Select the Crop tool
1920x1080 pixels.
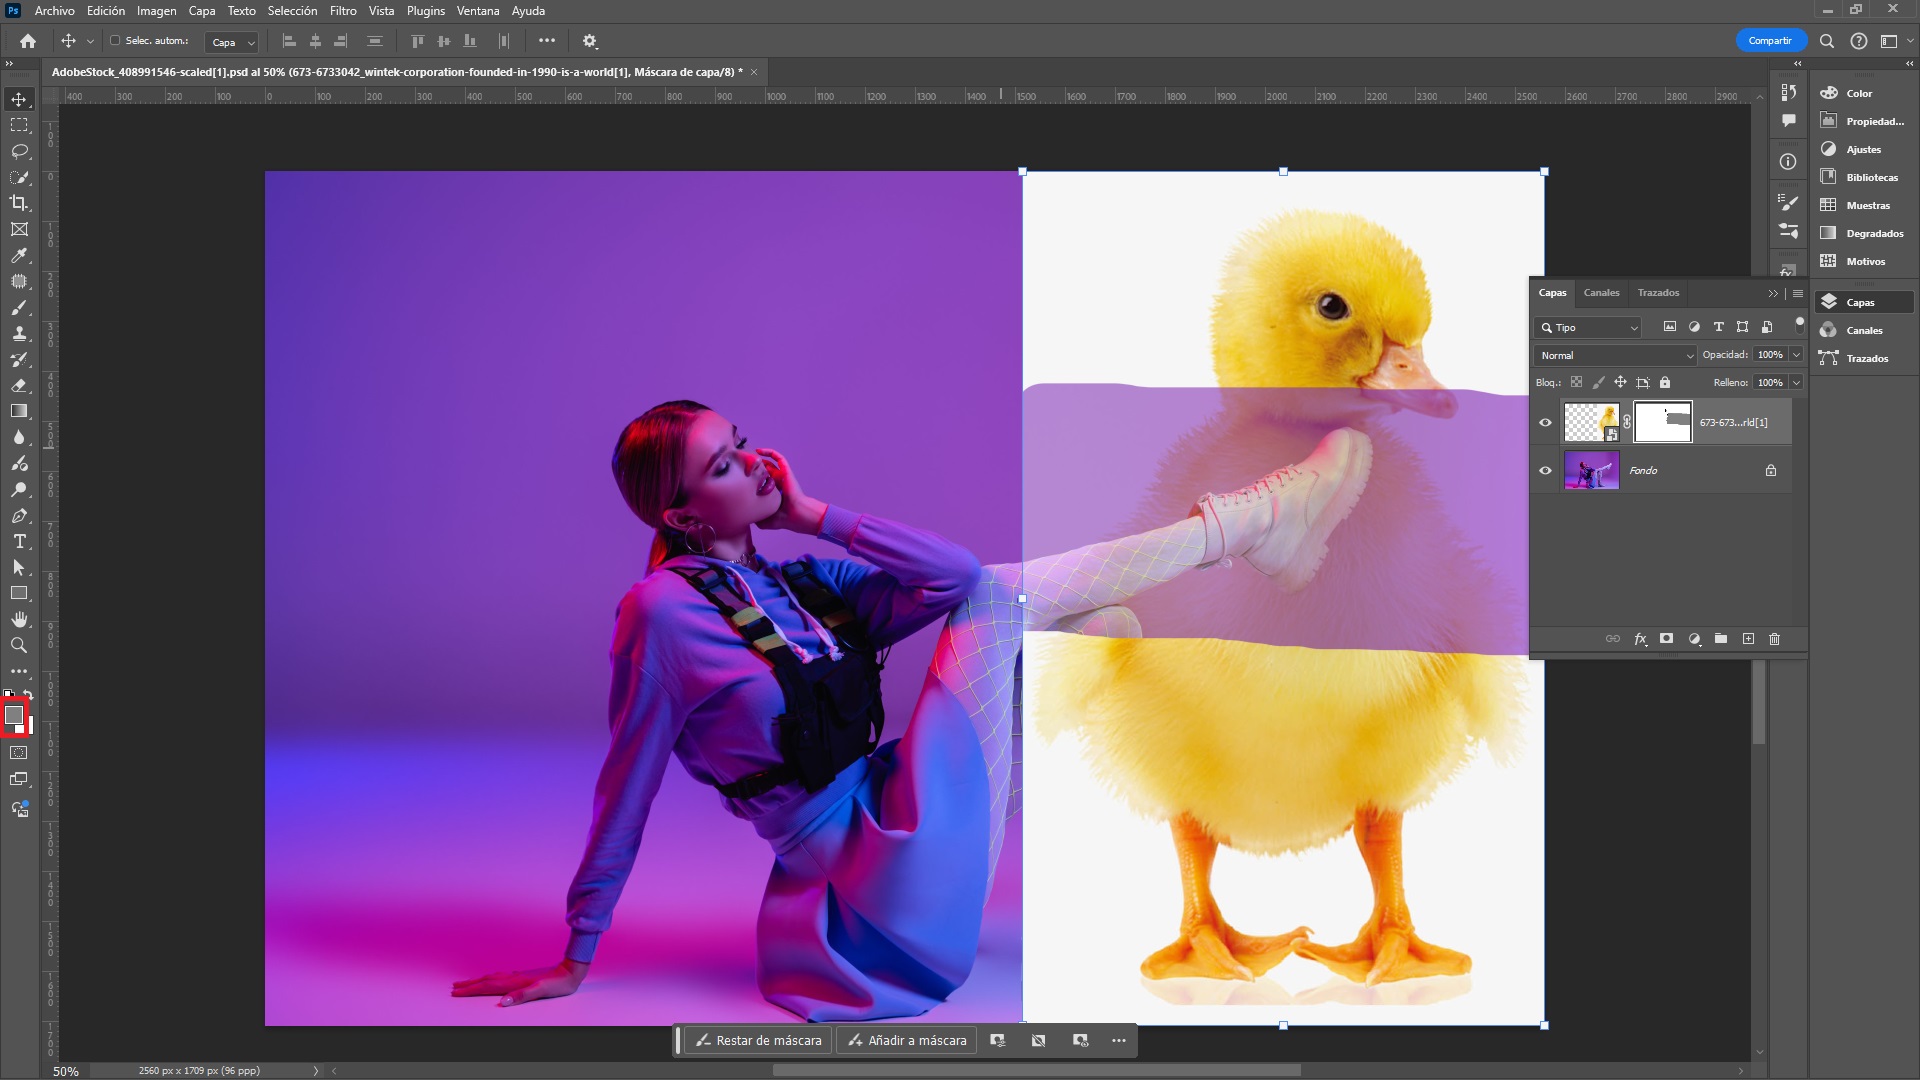click(x=19, y=203)
